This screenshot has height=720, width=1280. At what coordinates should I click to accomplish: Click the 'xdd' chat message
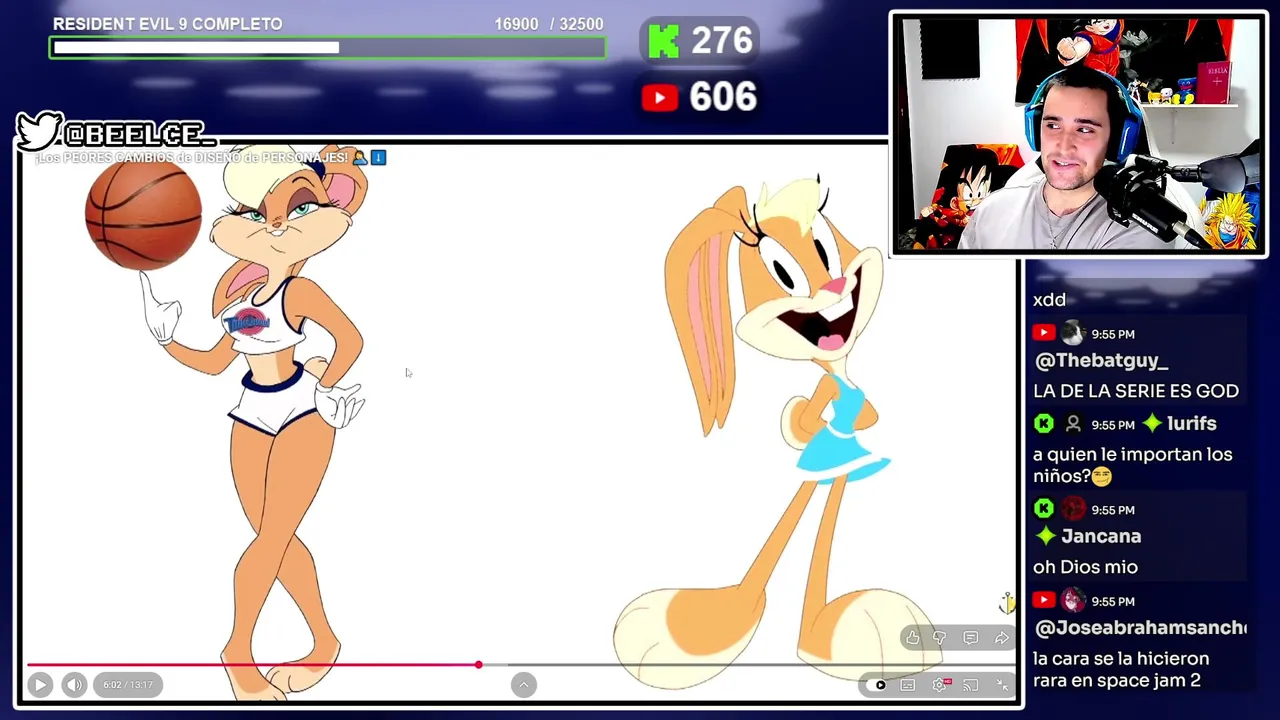click(x=1049, y=300)
